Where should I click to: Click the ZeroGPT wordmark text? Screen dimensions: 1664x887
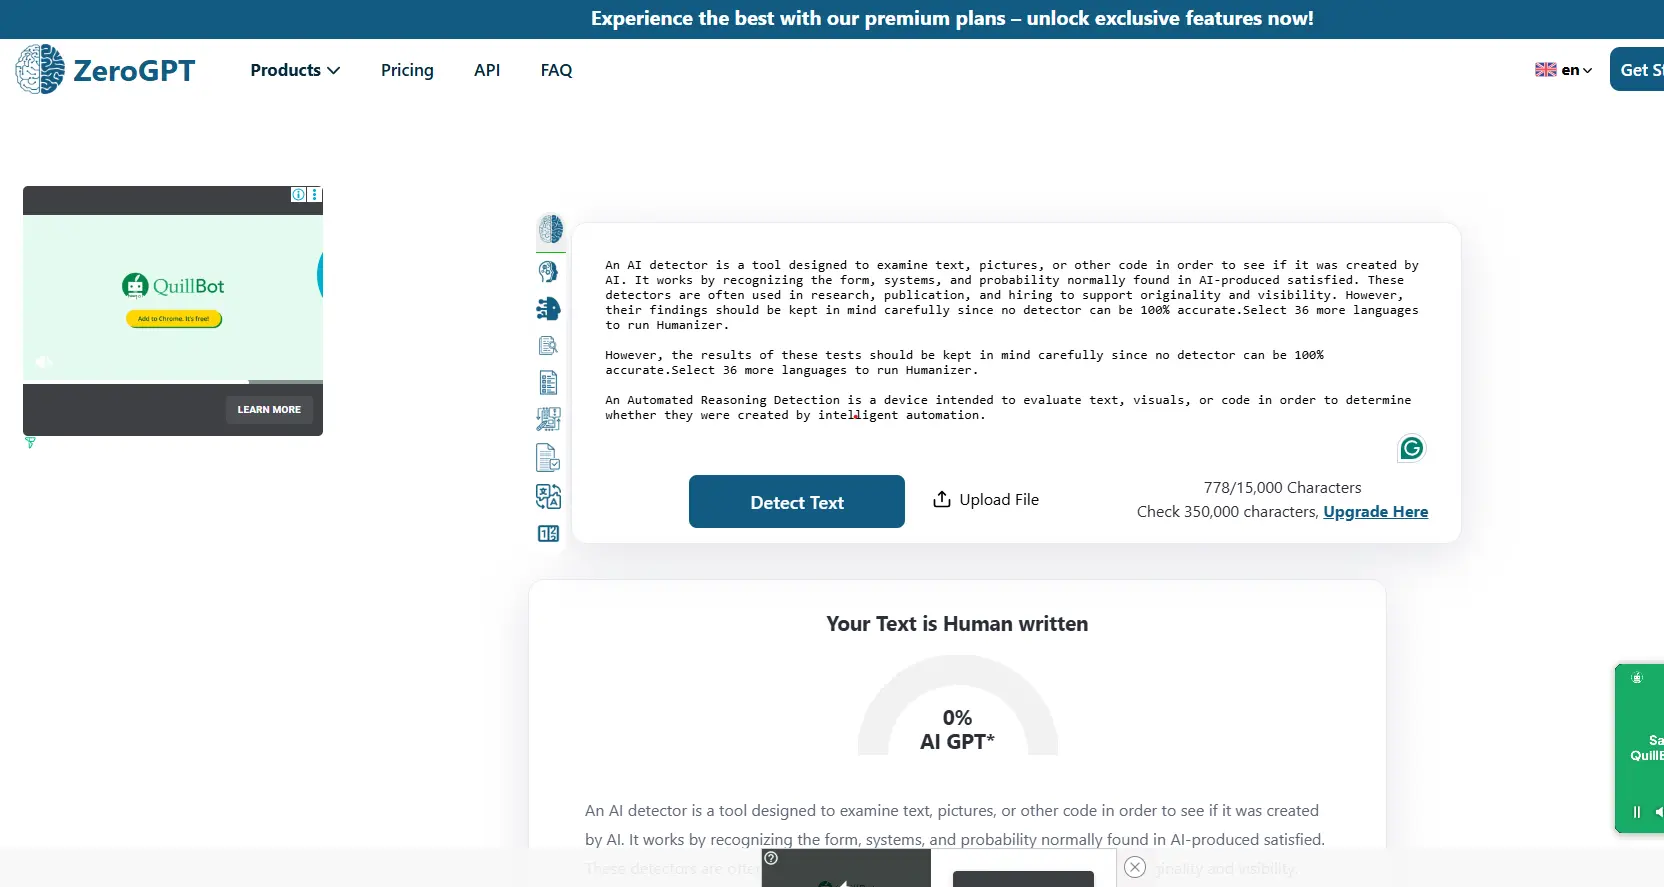tap(134, 70)
